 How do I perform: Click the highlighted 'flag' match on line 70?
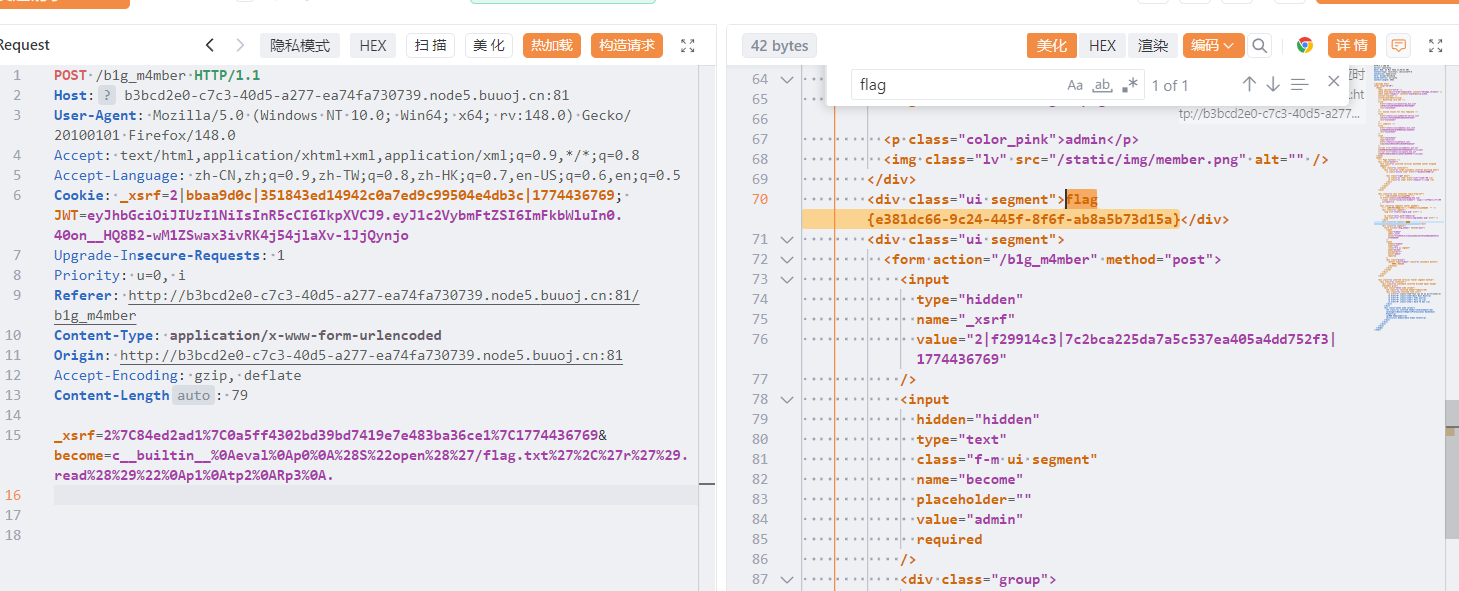tap(1082, 199)
